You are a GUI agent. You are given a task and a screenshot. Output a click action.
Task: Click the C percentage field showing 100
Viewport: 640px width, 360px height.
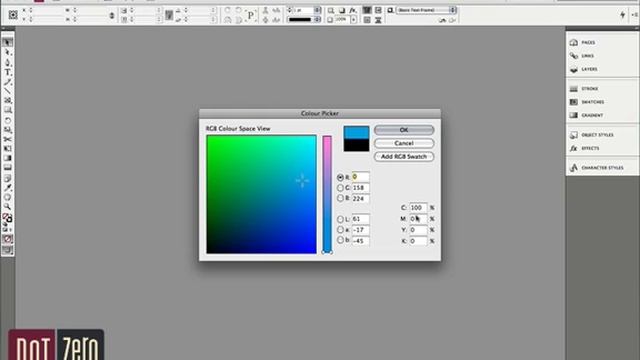pyautogui.click(x=418, y=208)
